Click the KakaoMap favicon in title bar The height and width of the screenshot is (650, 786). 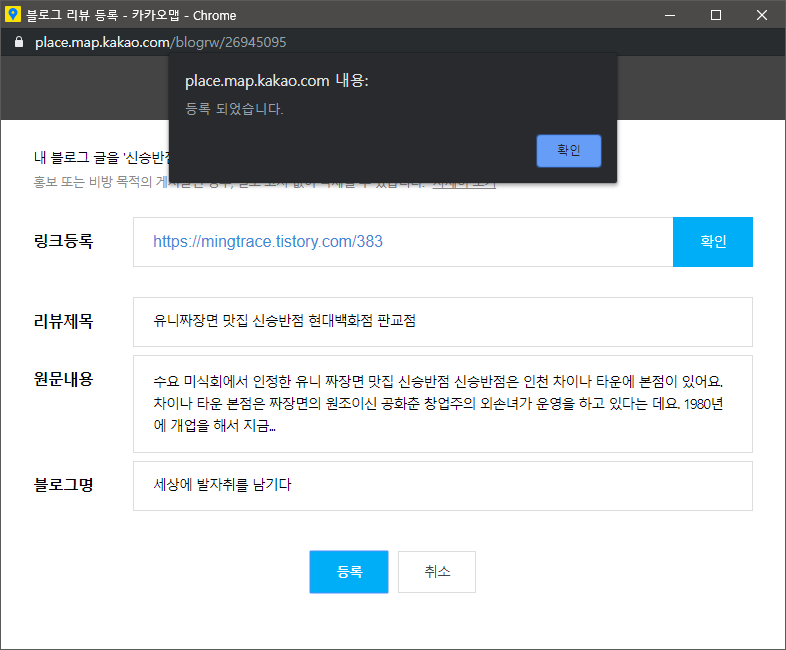(x=13, y=15)
